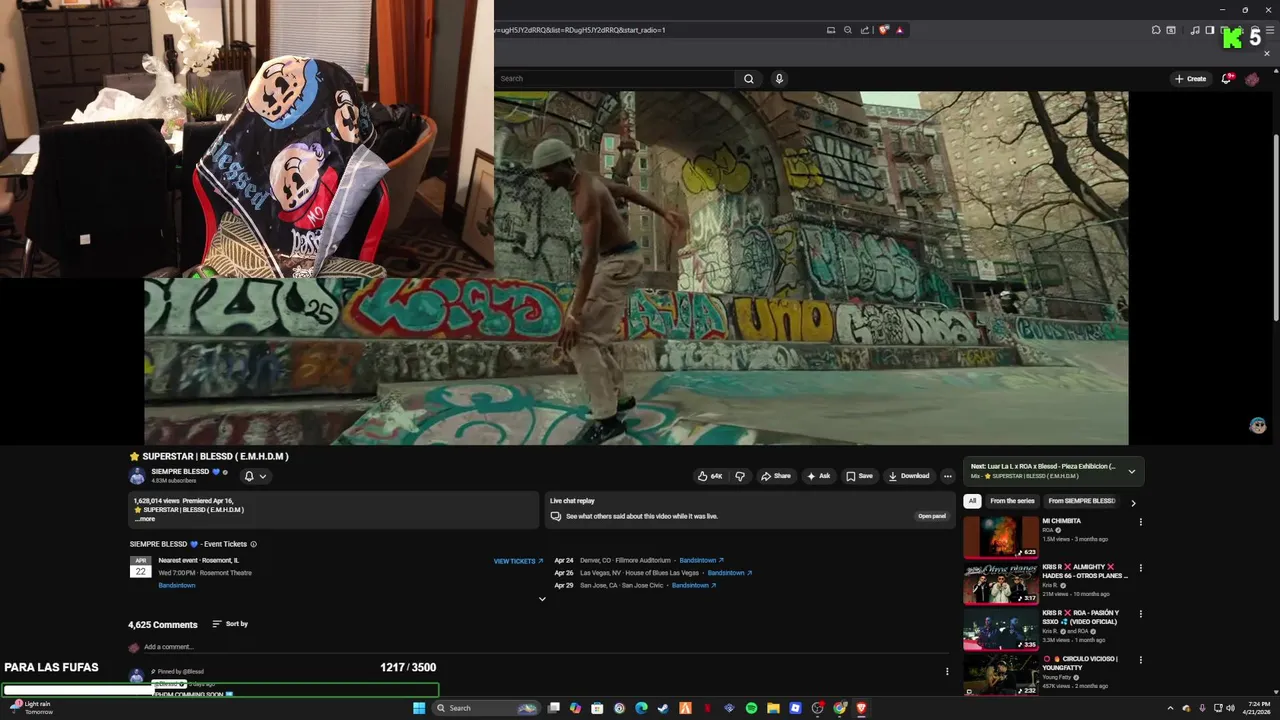
Task: Open Spotify from the taskbar
Action: (751, 708)
